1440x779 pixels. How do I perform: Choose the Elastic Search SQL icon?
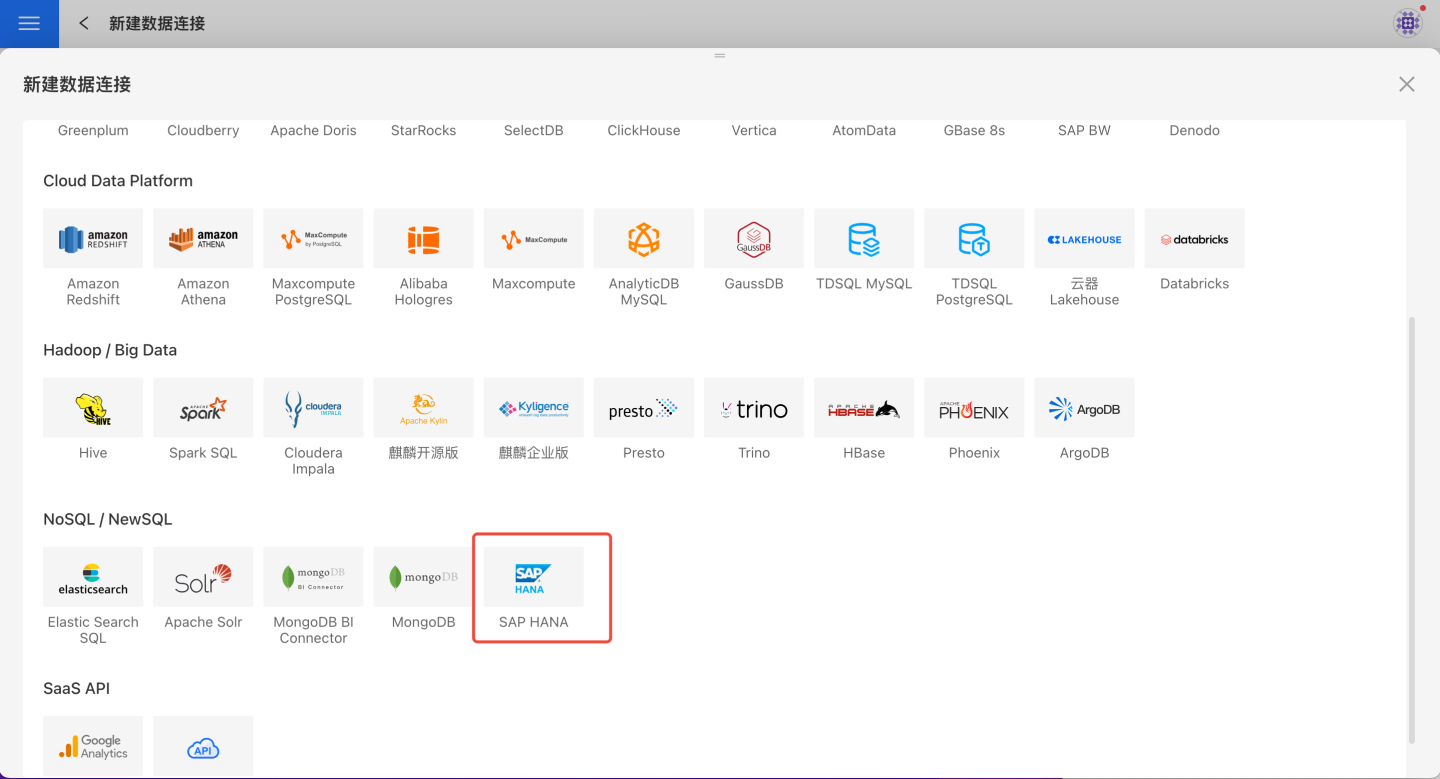coord(93,577)
